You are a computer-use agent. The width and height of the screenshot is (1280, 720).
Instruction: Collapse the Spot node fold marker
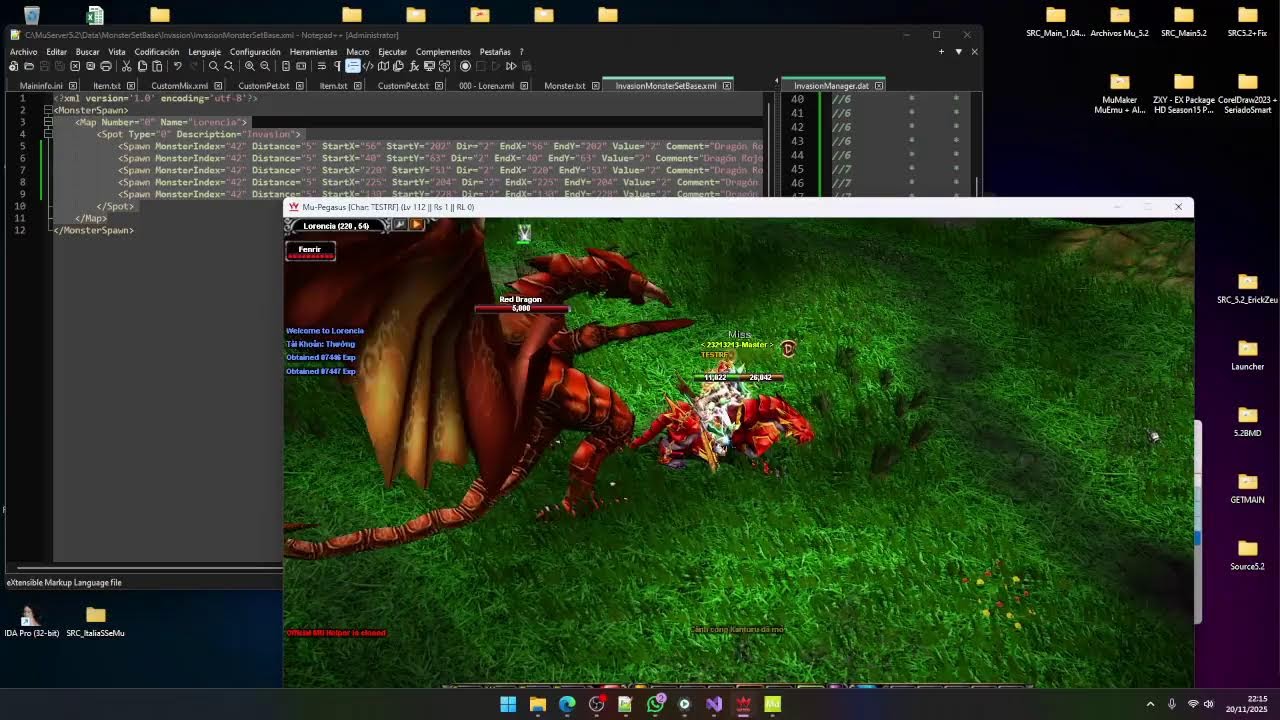pos(47,134)
